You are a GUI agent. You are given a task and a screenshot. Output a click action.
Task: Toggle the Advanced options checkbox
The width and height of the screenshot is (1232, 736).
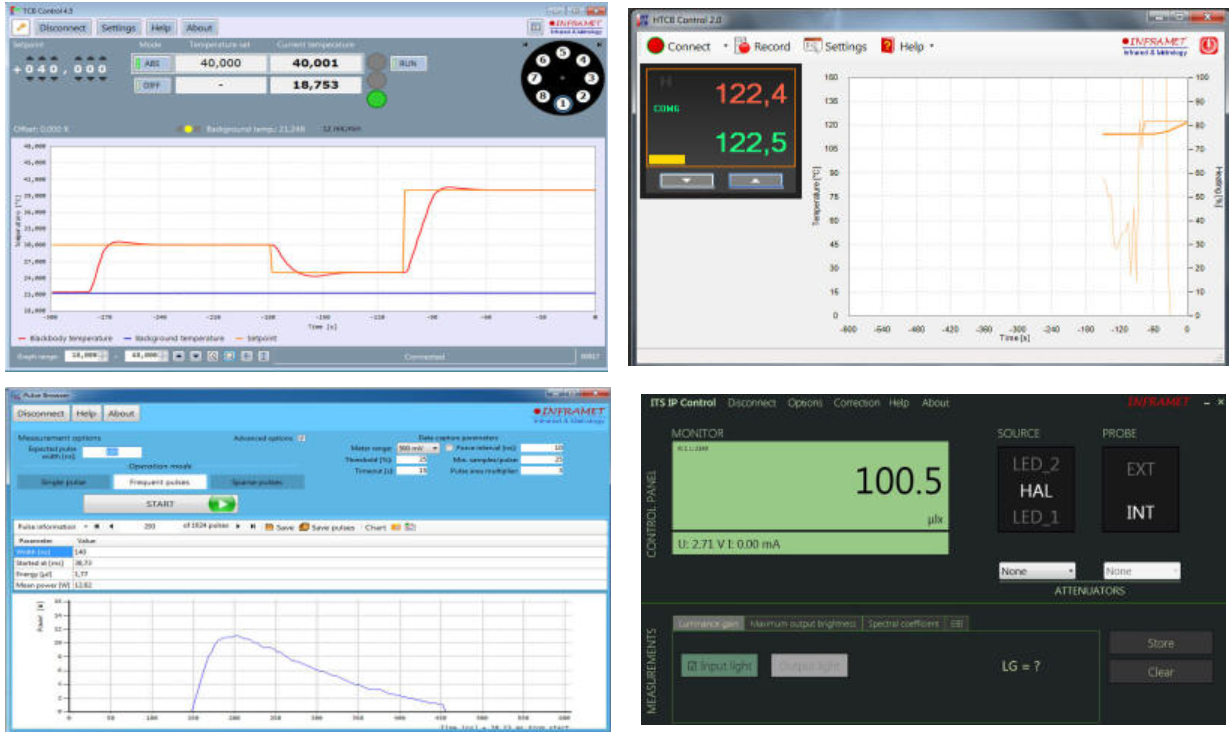(302, 438)
